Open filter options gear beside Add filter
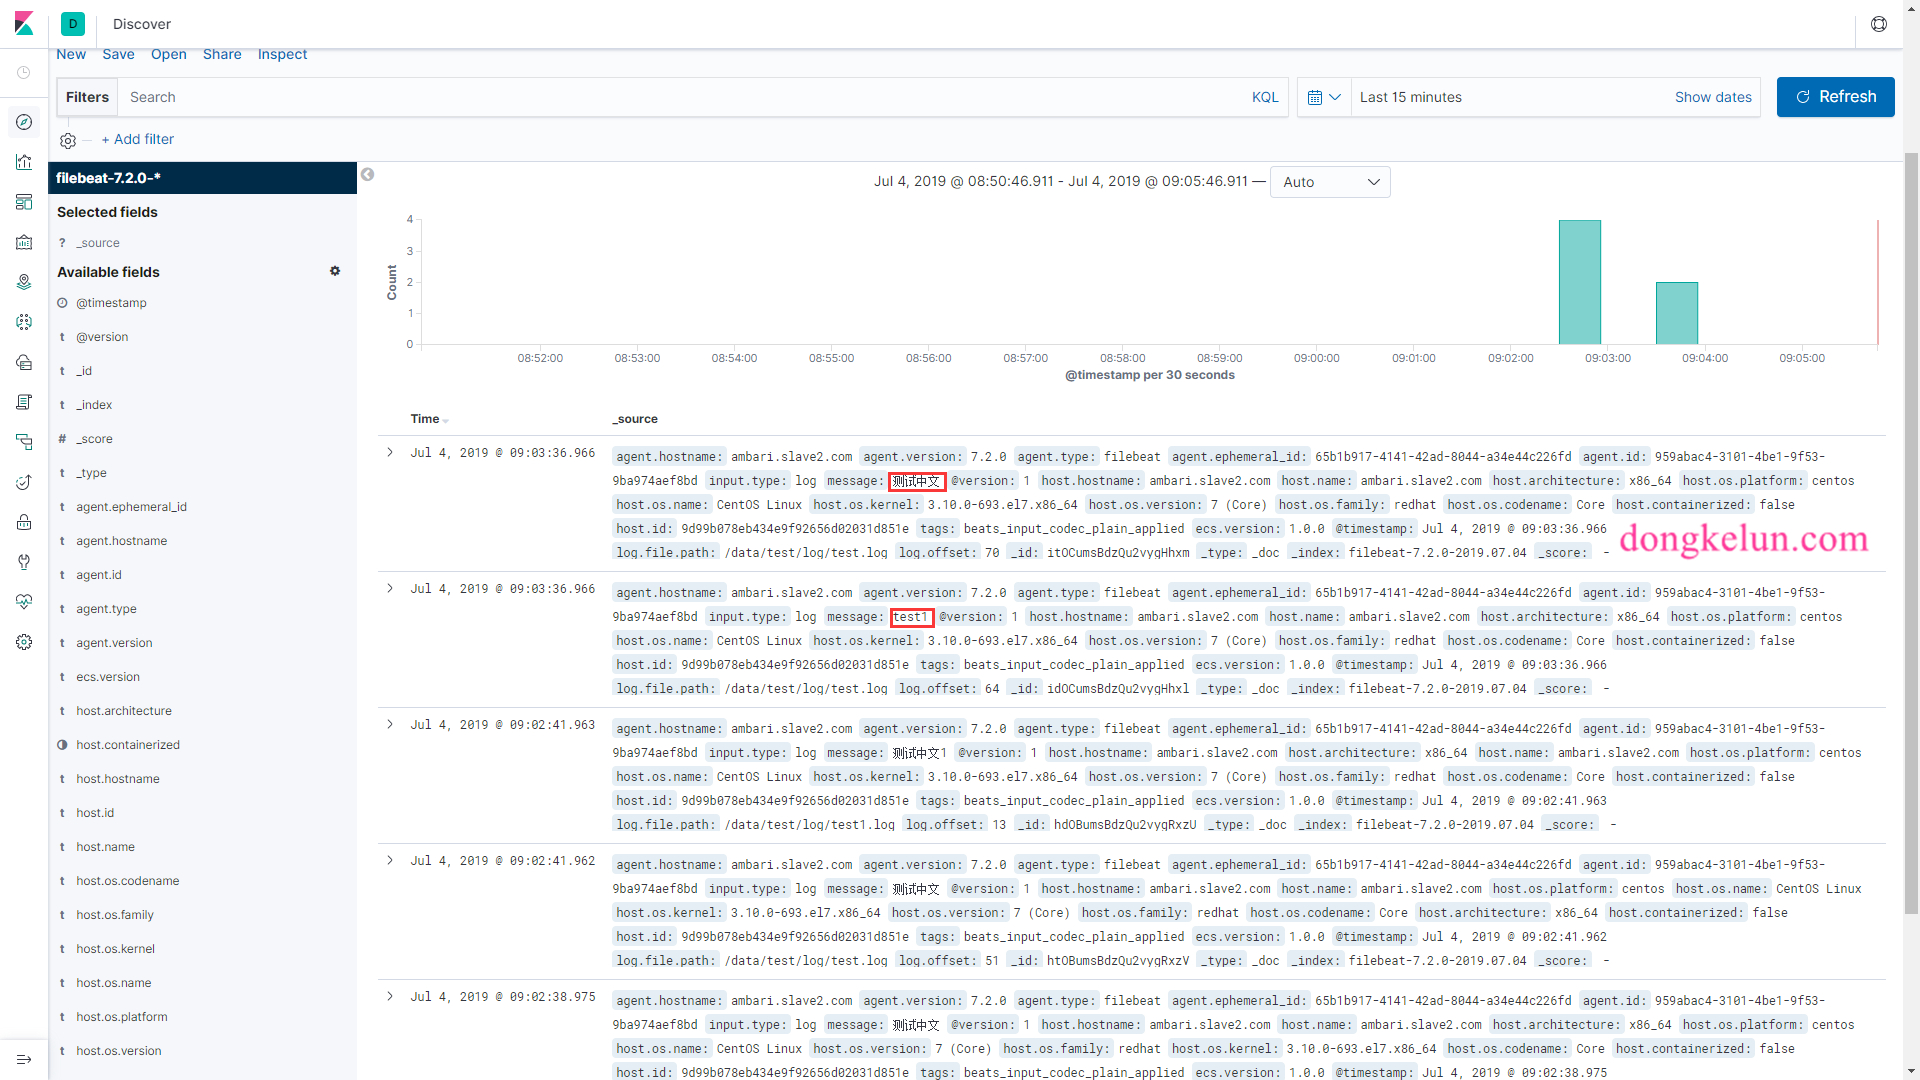The height and width of the screenshot is (1080, 1920). [68, 141]
